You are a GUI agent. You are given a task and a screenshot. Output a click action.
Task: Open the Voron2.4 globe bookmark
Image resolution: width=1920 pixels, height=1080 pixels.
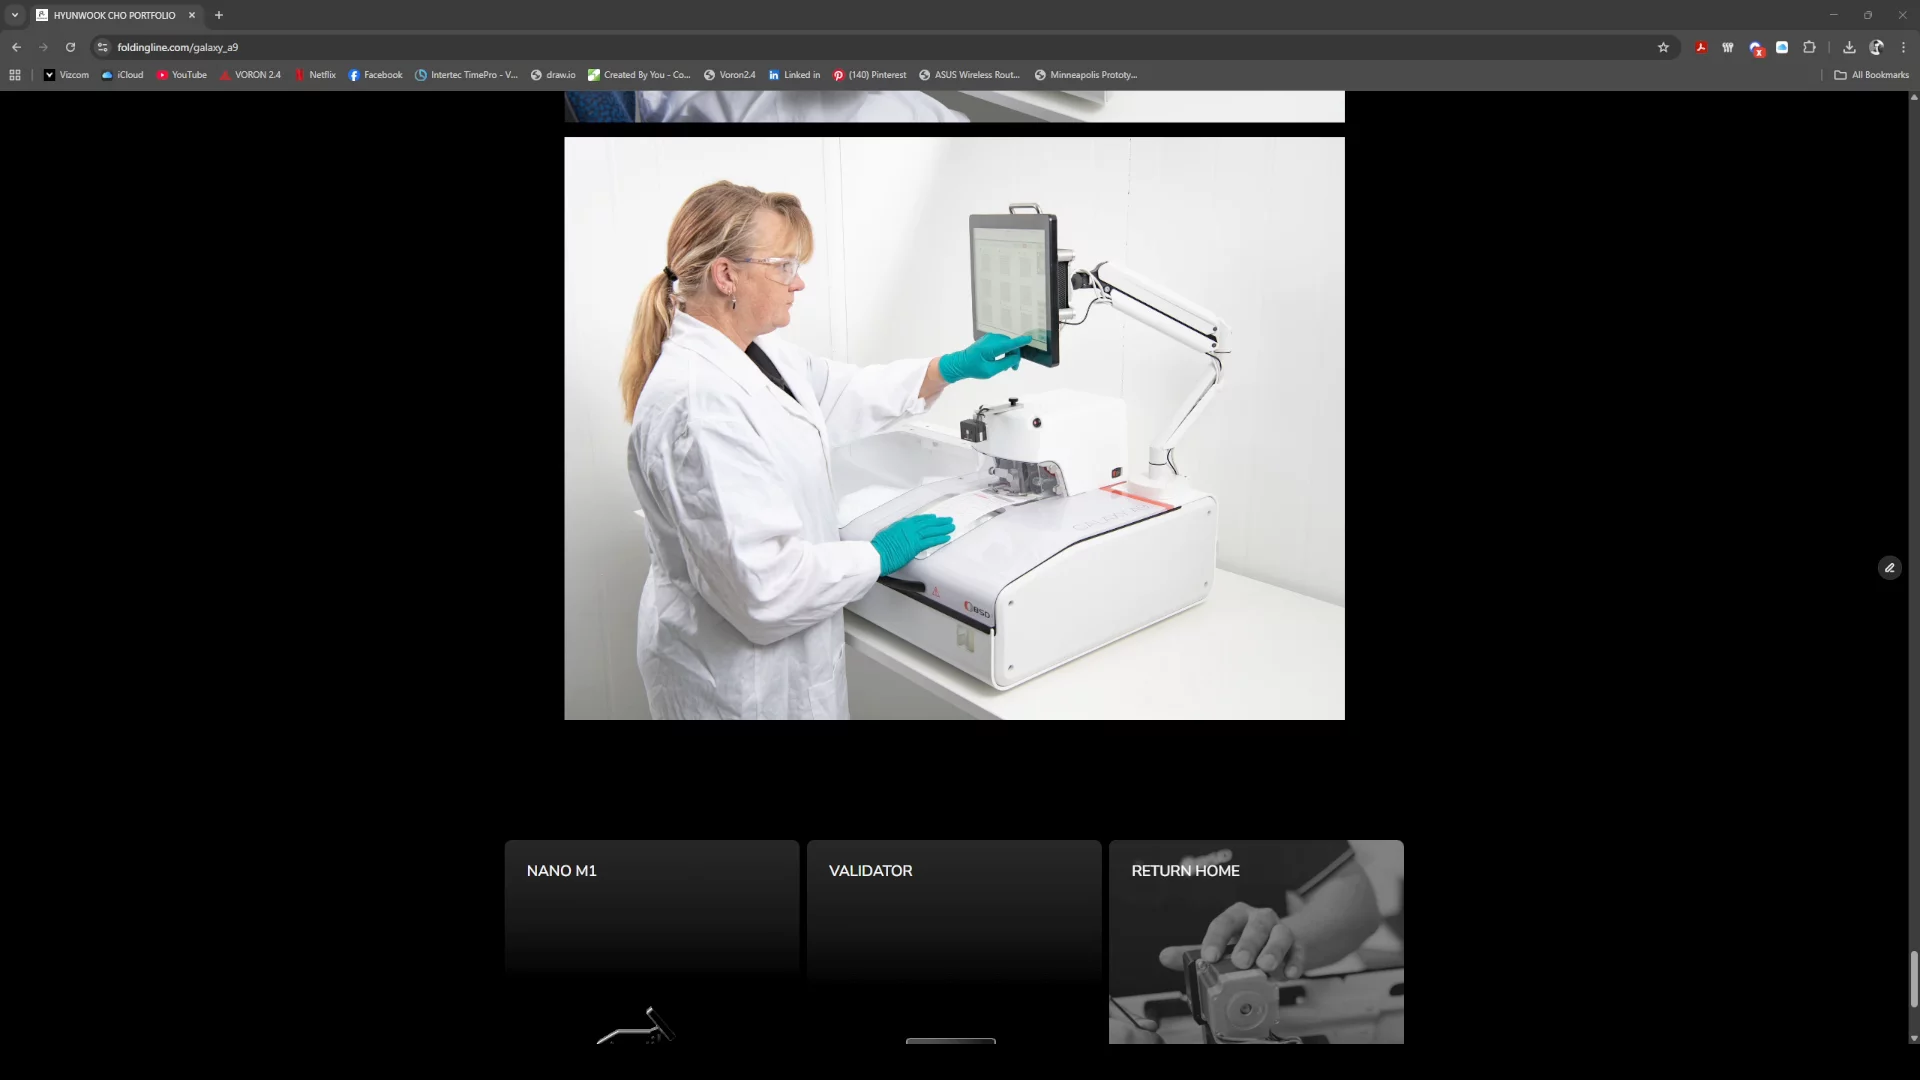[x=729, y=75]
